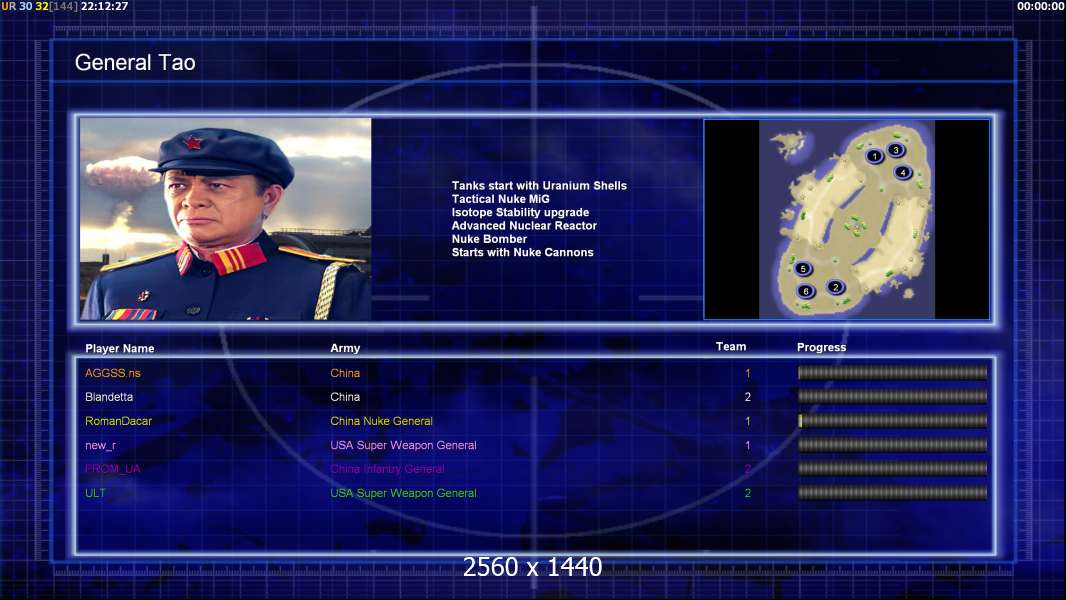Click start position 6 on the map
This screenshot has height=600, width=1066.
(806, 292)
